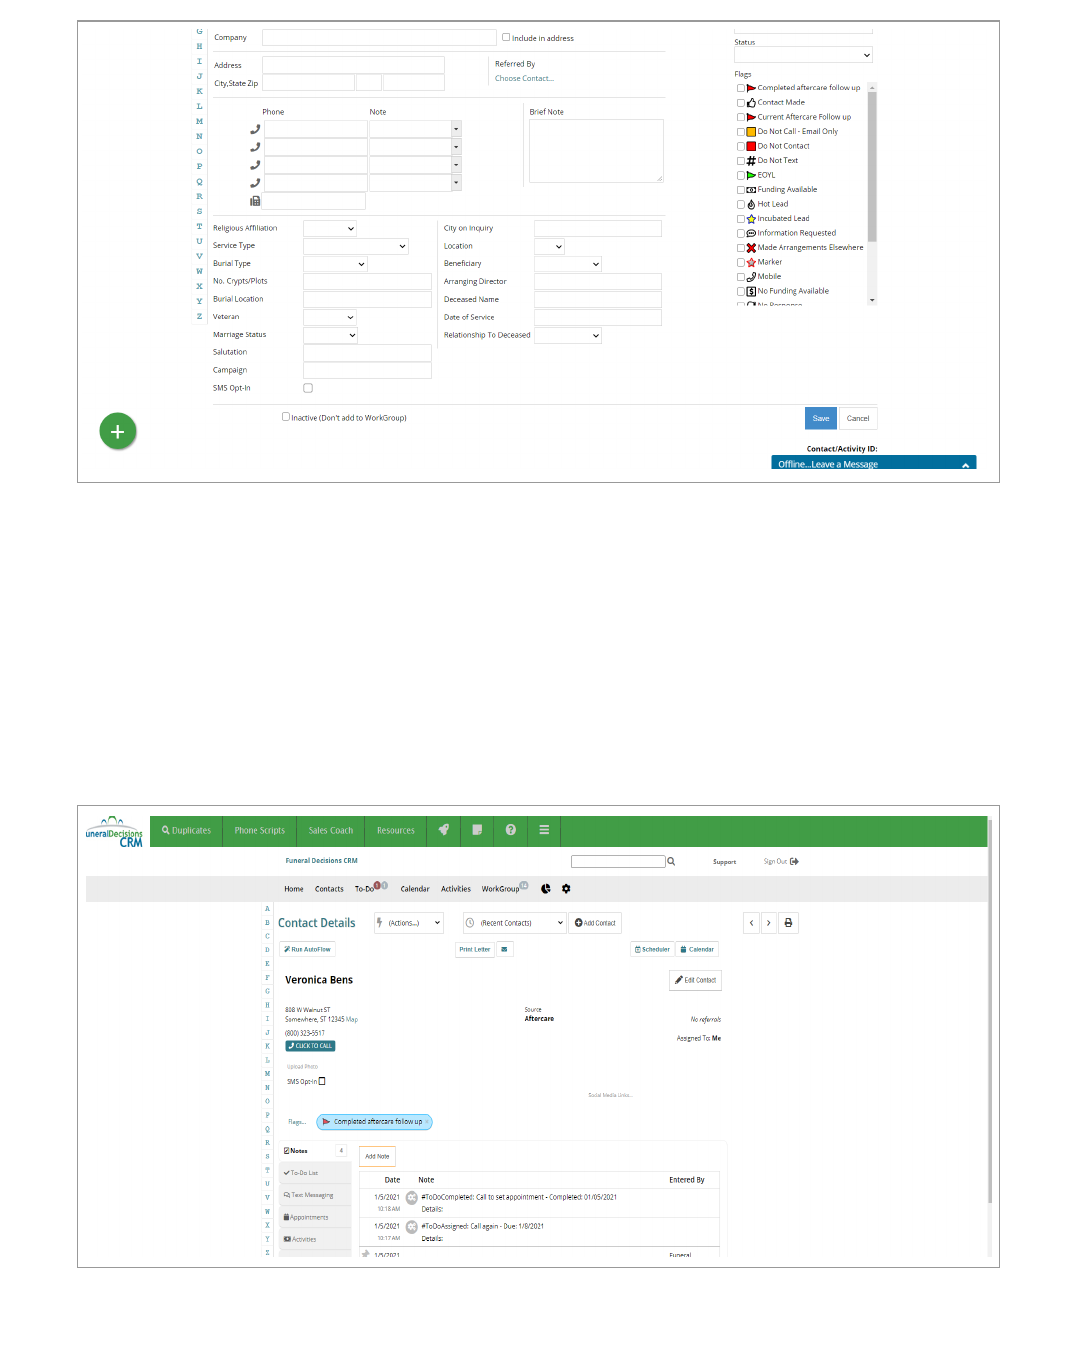
Task: Enable the Do Not Contact flag
Action: (x=741, y=147)
